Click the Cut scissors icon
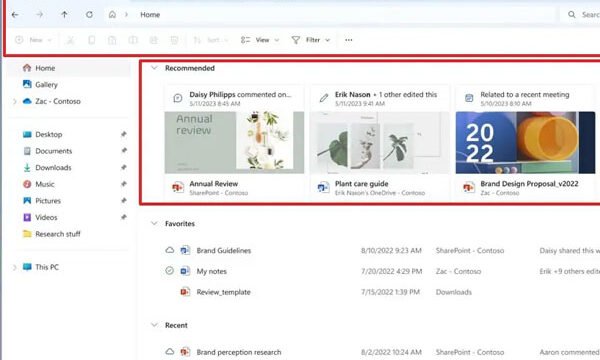Viewport: 600px width, 360px height. (x=70, y=40)
